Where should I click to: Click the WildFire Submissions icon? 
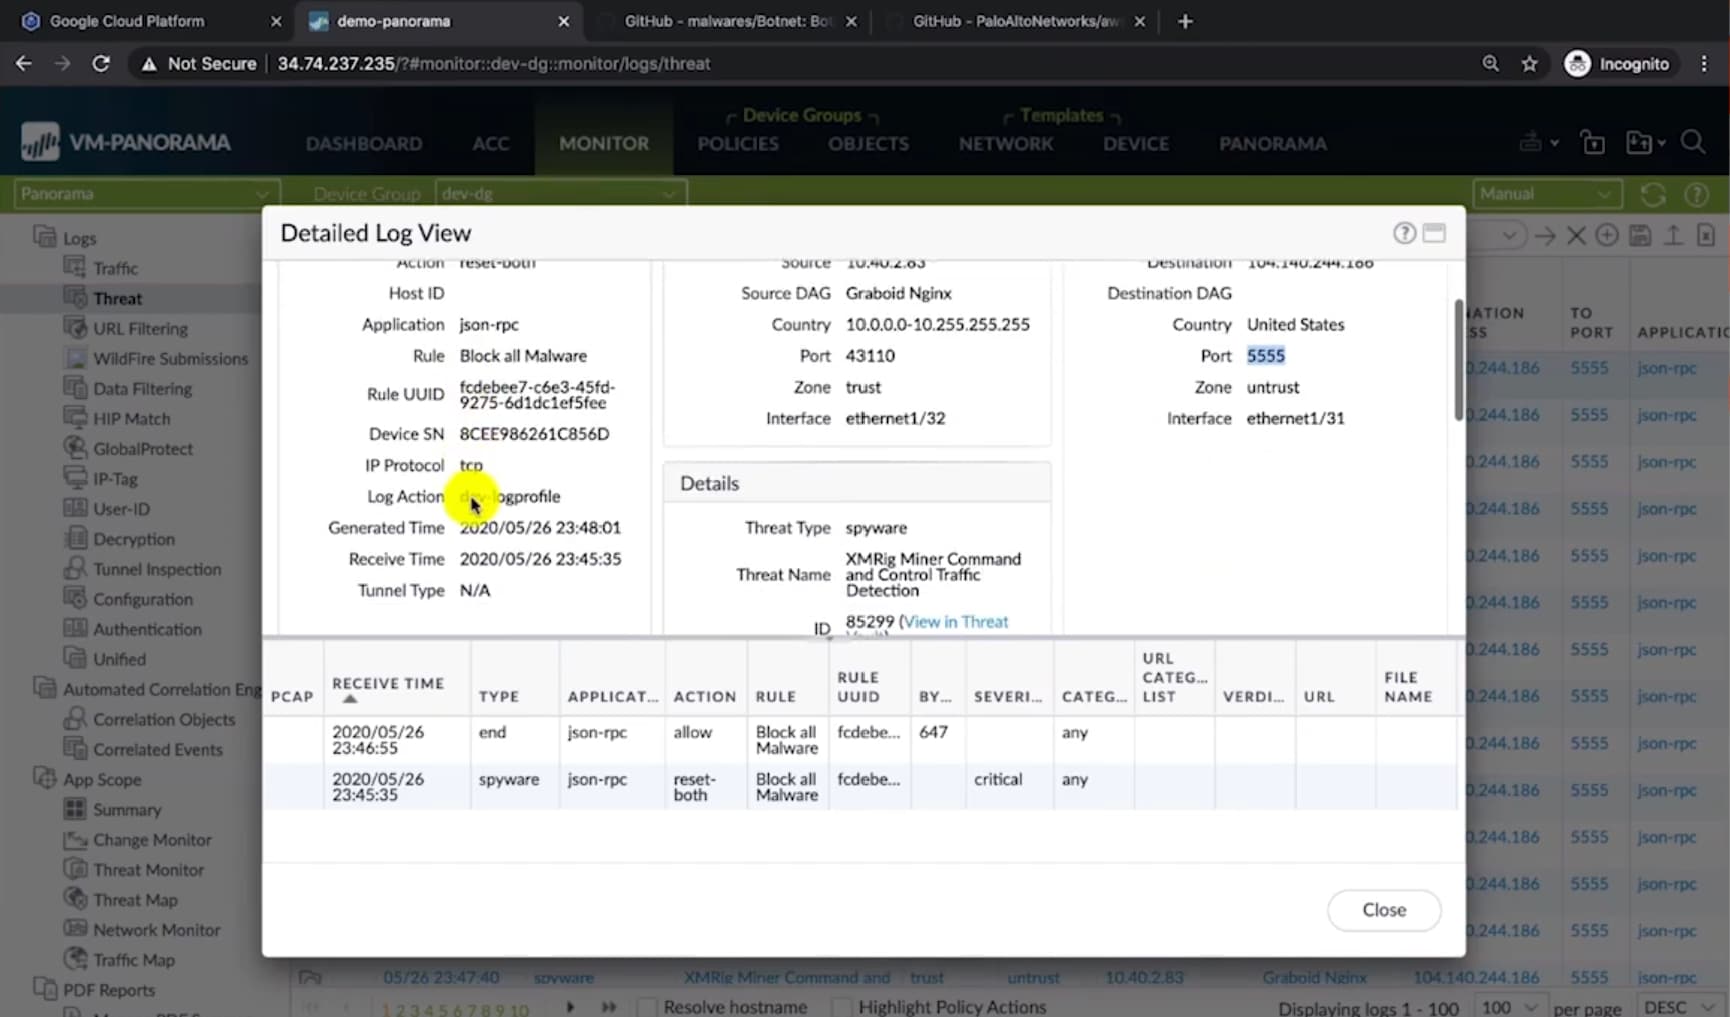coord(74,357)
